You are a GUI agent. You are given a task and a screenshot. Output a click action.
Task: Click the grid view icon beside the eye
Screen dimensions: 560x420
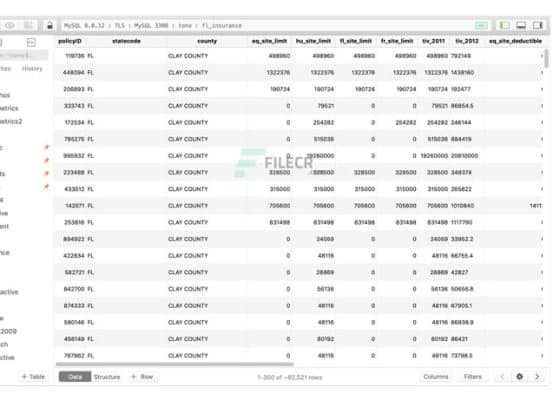[28, 25]
